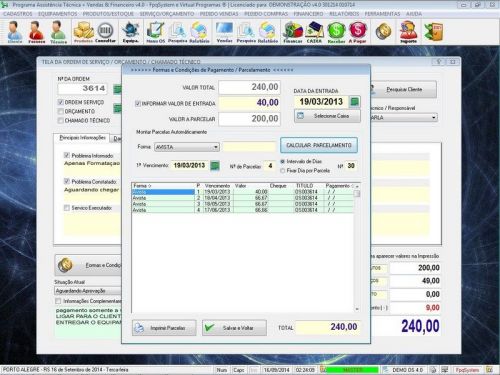This screenshot has height=375, width=500.
Task: Toggle Problema Informado checkbox
Action: 67,155
